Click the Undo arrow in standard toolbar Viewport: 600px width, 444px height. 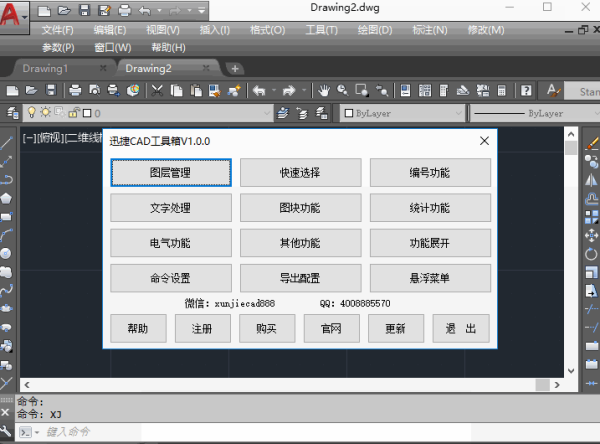[259, 91]
